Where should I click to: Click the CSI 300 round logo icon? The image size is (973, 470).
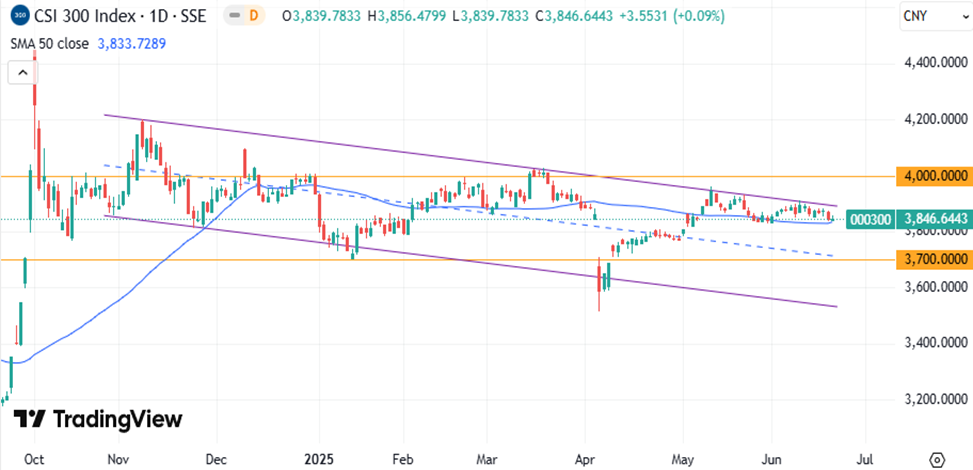click(19, 16)
